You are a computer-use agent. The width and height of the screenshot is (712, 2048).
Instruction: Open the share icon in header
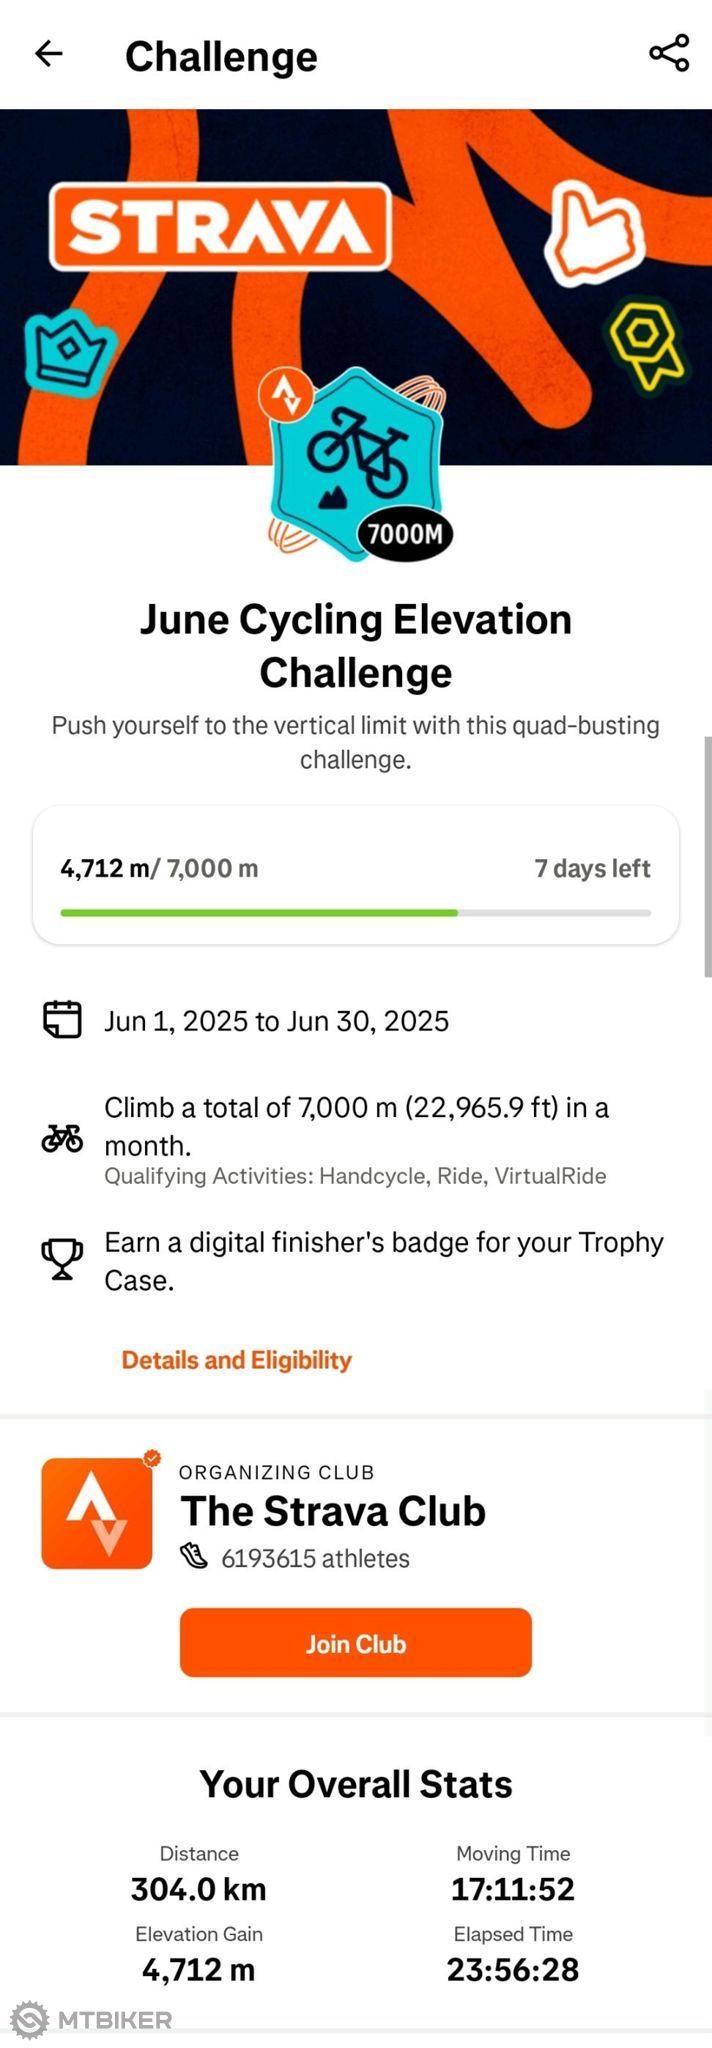pos(669,53)
